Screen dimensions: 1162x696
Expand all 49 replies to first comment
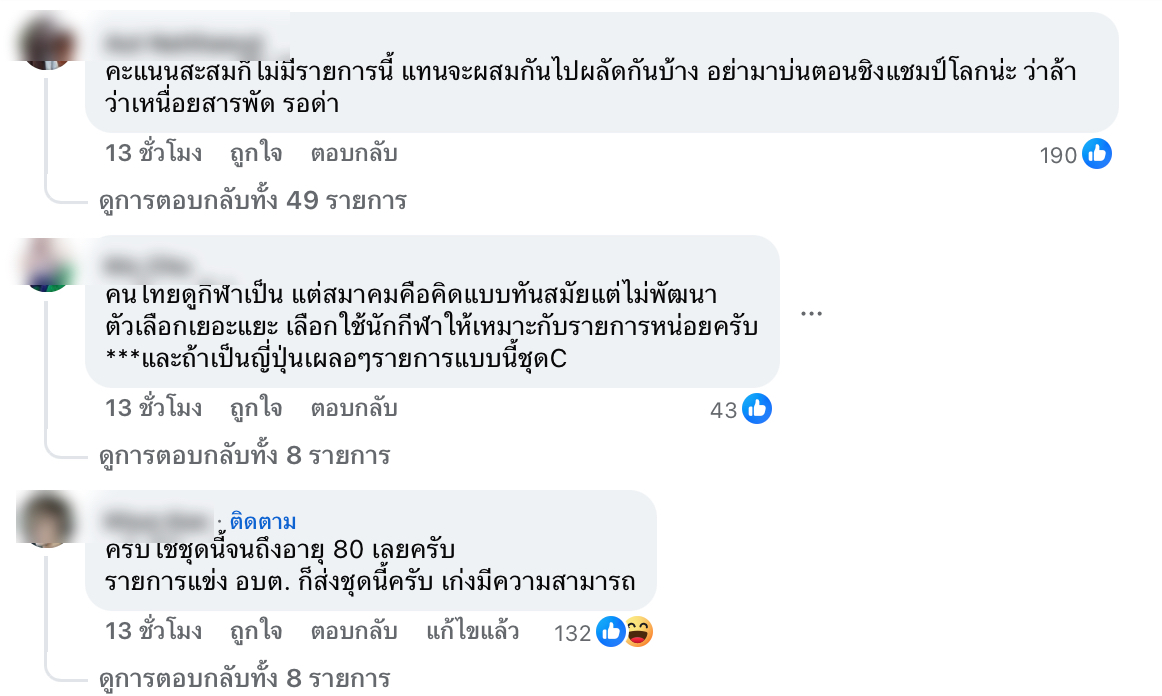[x=253, y=200]
